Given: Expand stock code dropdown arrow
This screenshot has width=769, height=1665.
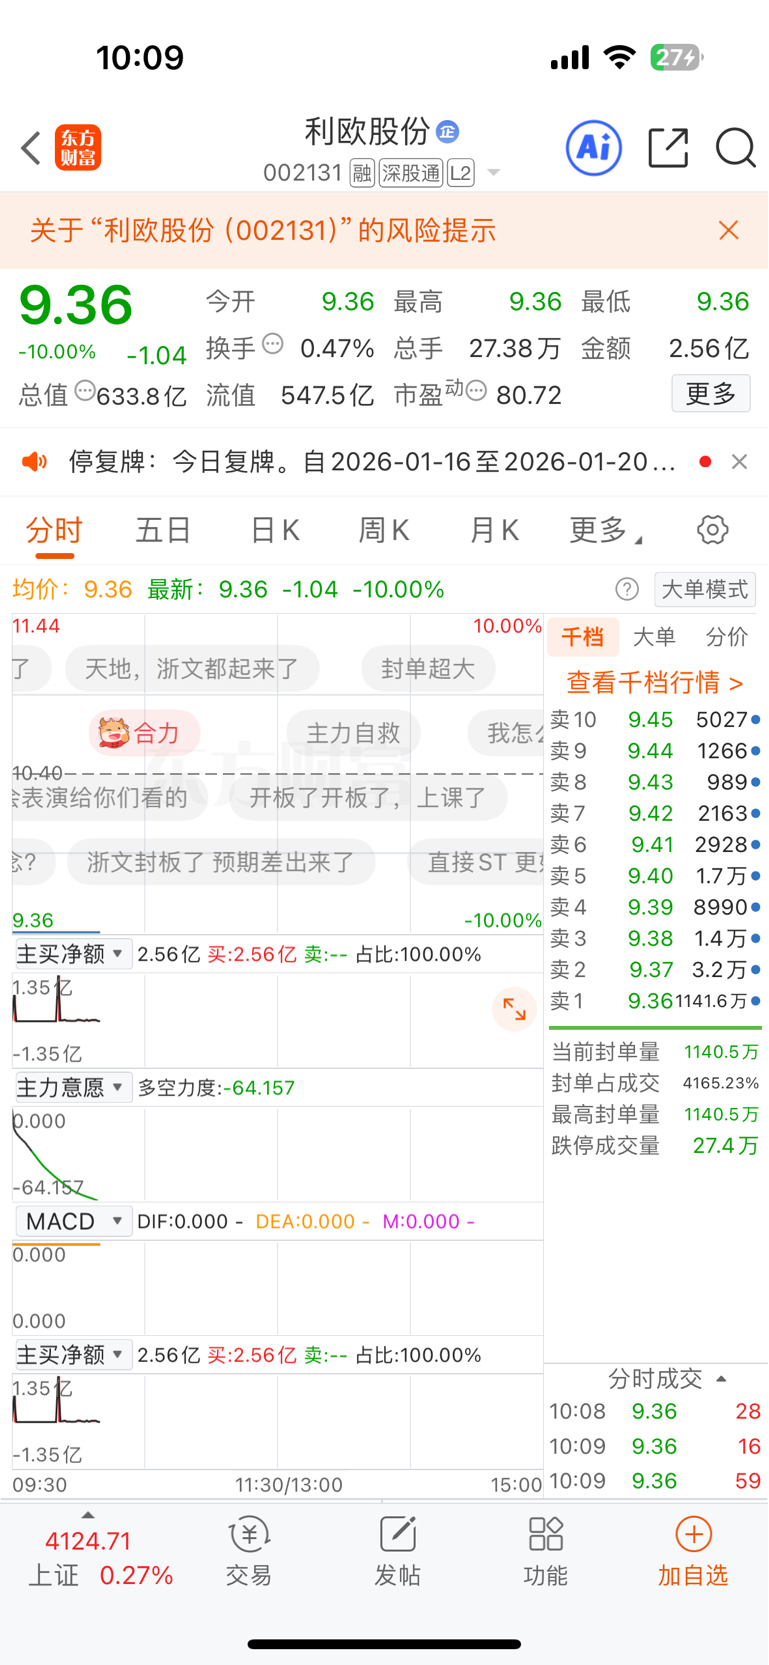Looking at the screenshot, I should [493, 174].
